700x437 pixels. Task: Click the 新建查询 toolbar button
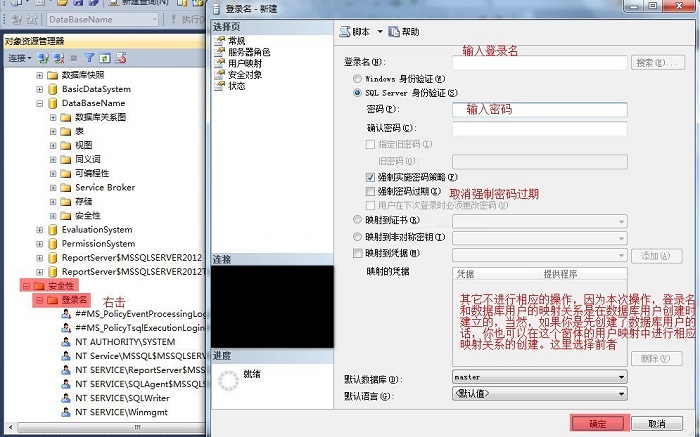pos(140,3)
